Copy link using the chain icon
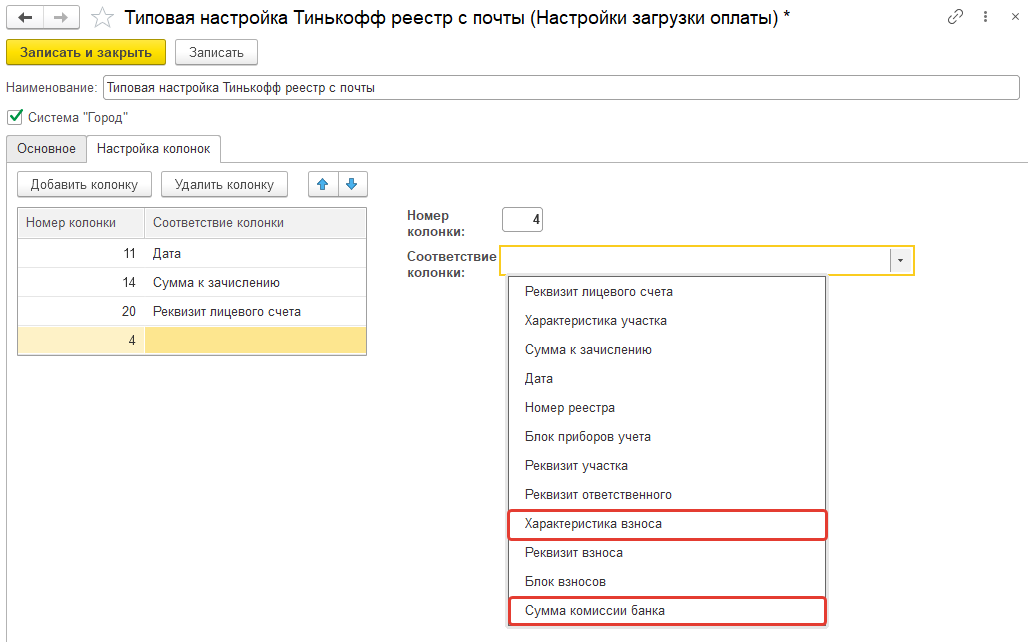 click(955, 17)
